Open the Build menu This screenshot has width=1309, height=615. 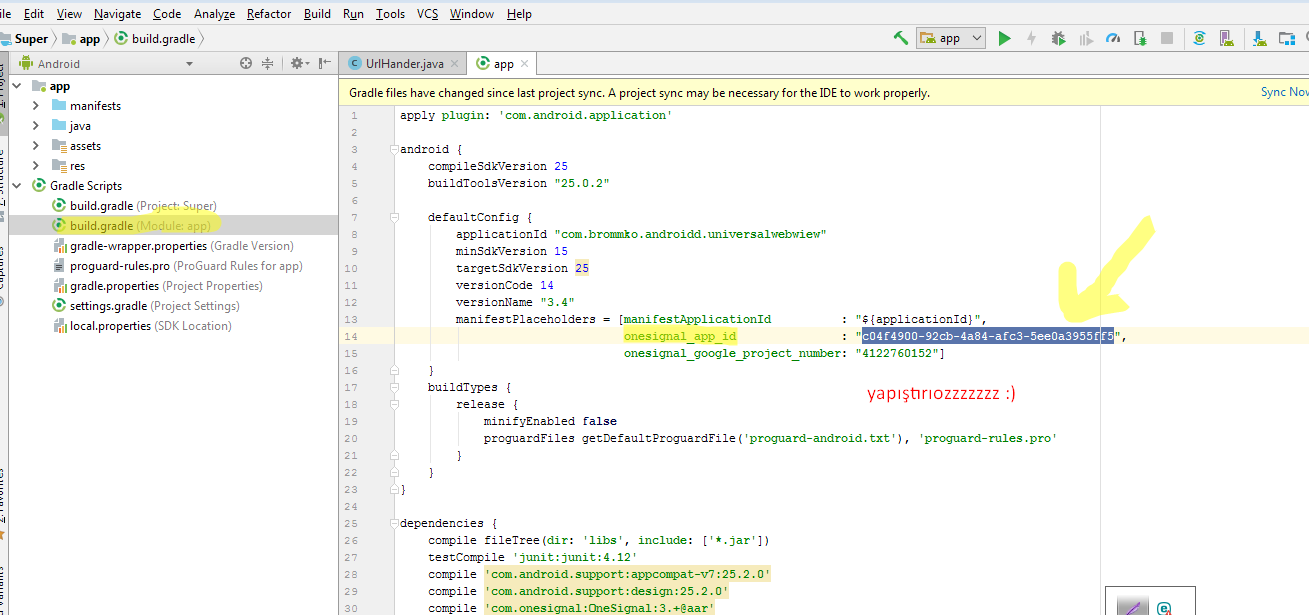click(317, 14)
